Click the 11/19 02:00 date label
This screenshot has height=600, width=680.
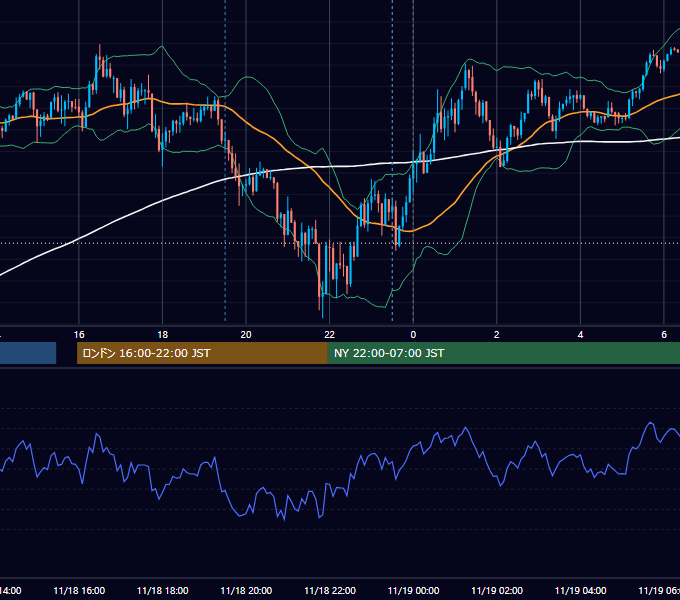(497, 591)
